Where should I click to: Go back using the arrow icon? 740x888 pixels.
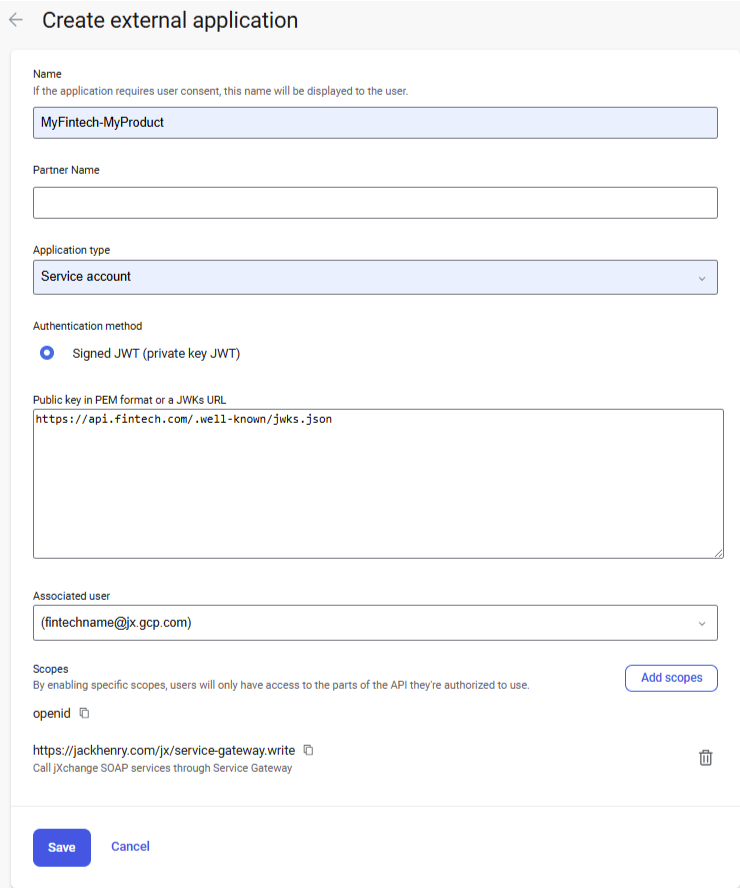tap(16, 20)
